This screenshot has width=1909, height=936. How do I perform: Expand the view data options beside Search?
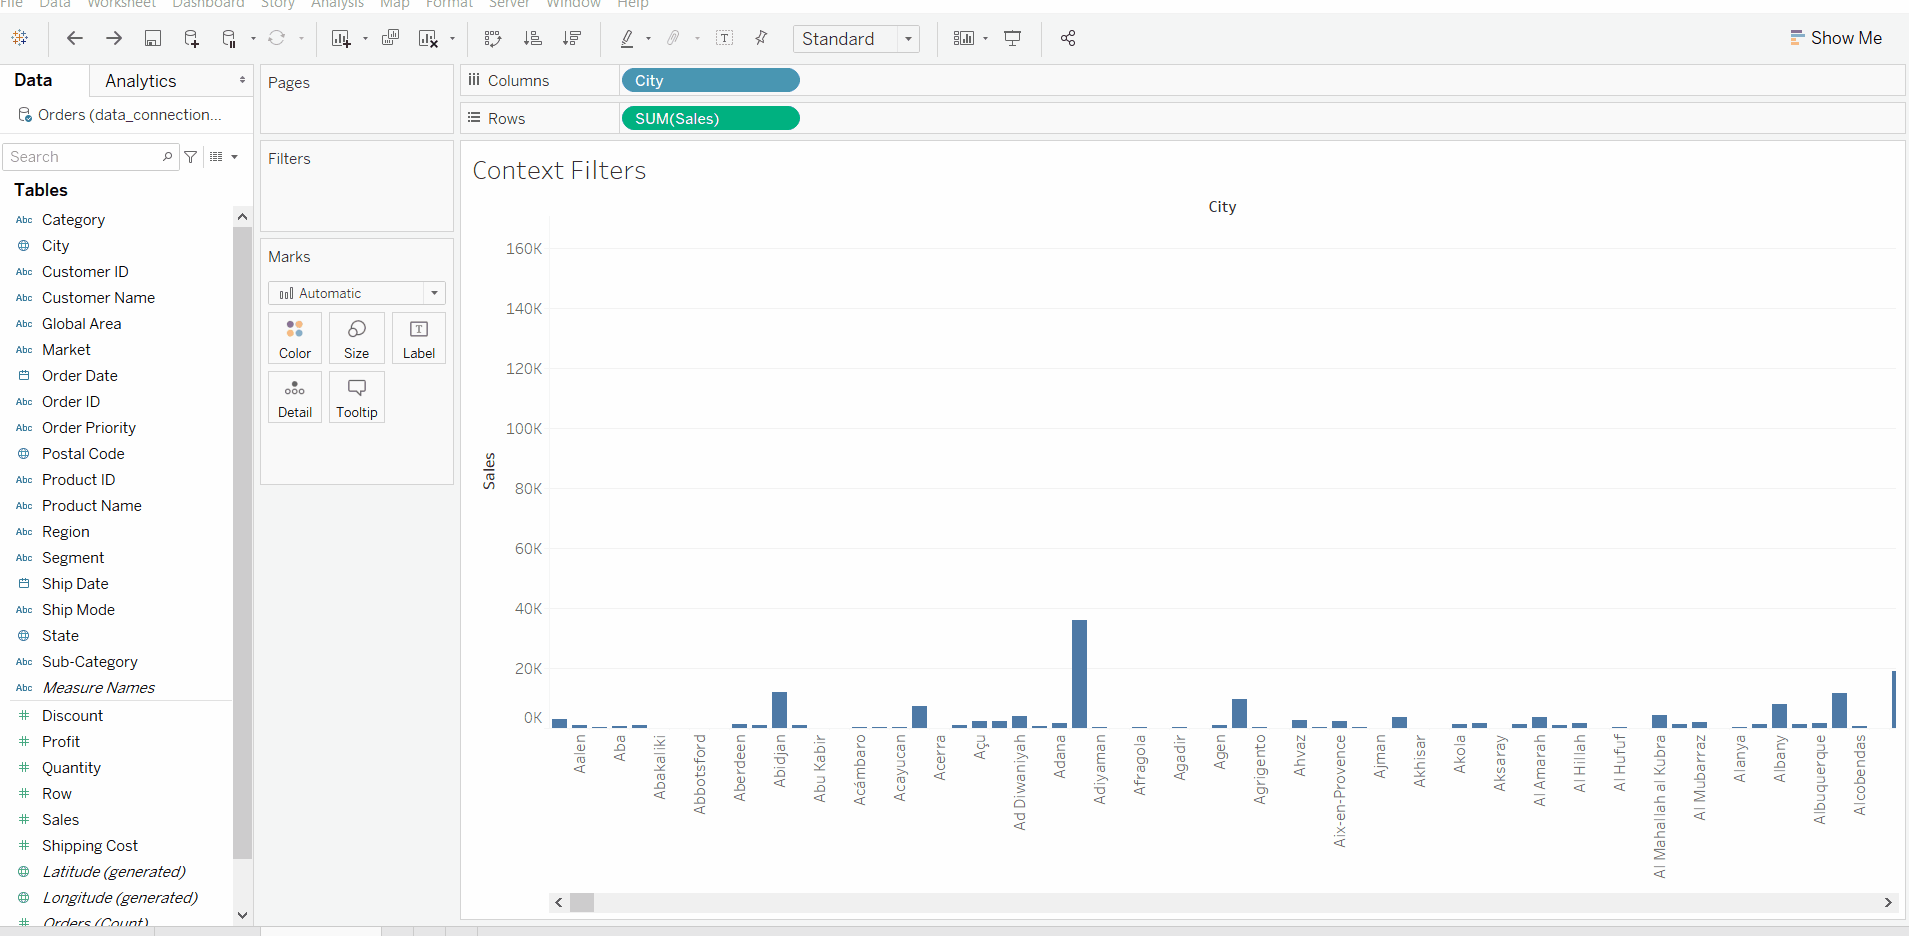click(x=224, y=156)
